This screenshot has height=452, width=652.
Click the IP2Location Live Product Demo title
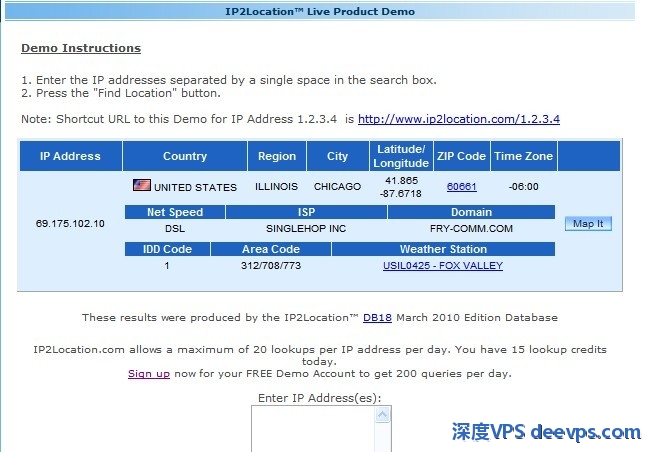(320, 12)
